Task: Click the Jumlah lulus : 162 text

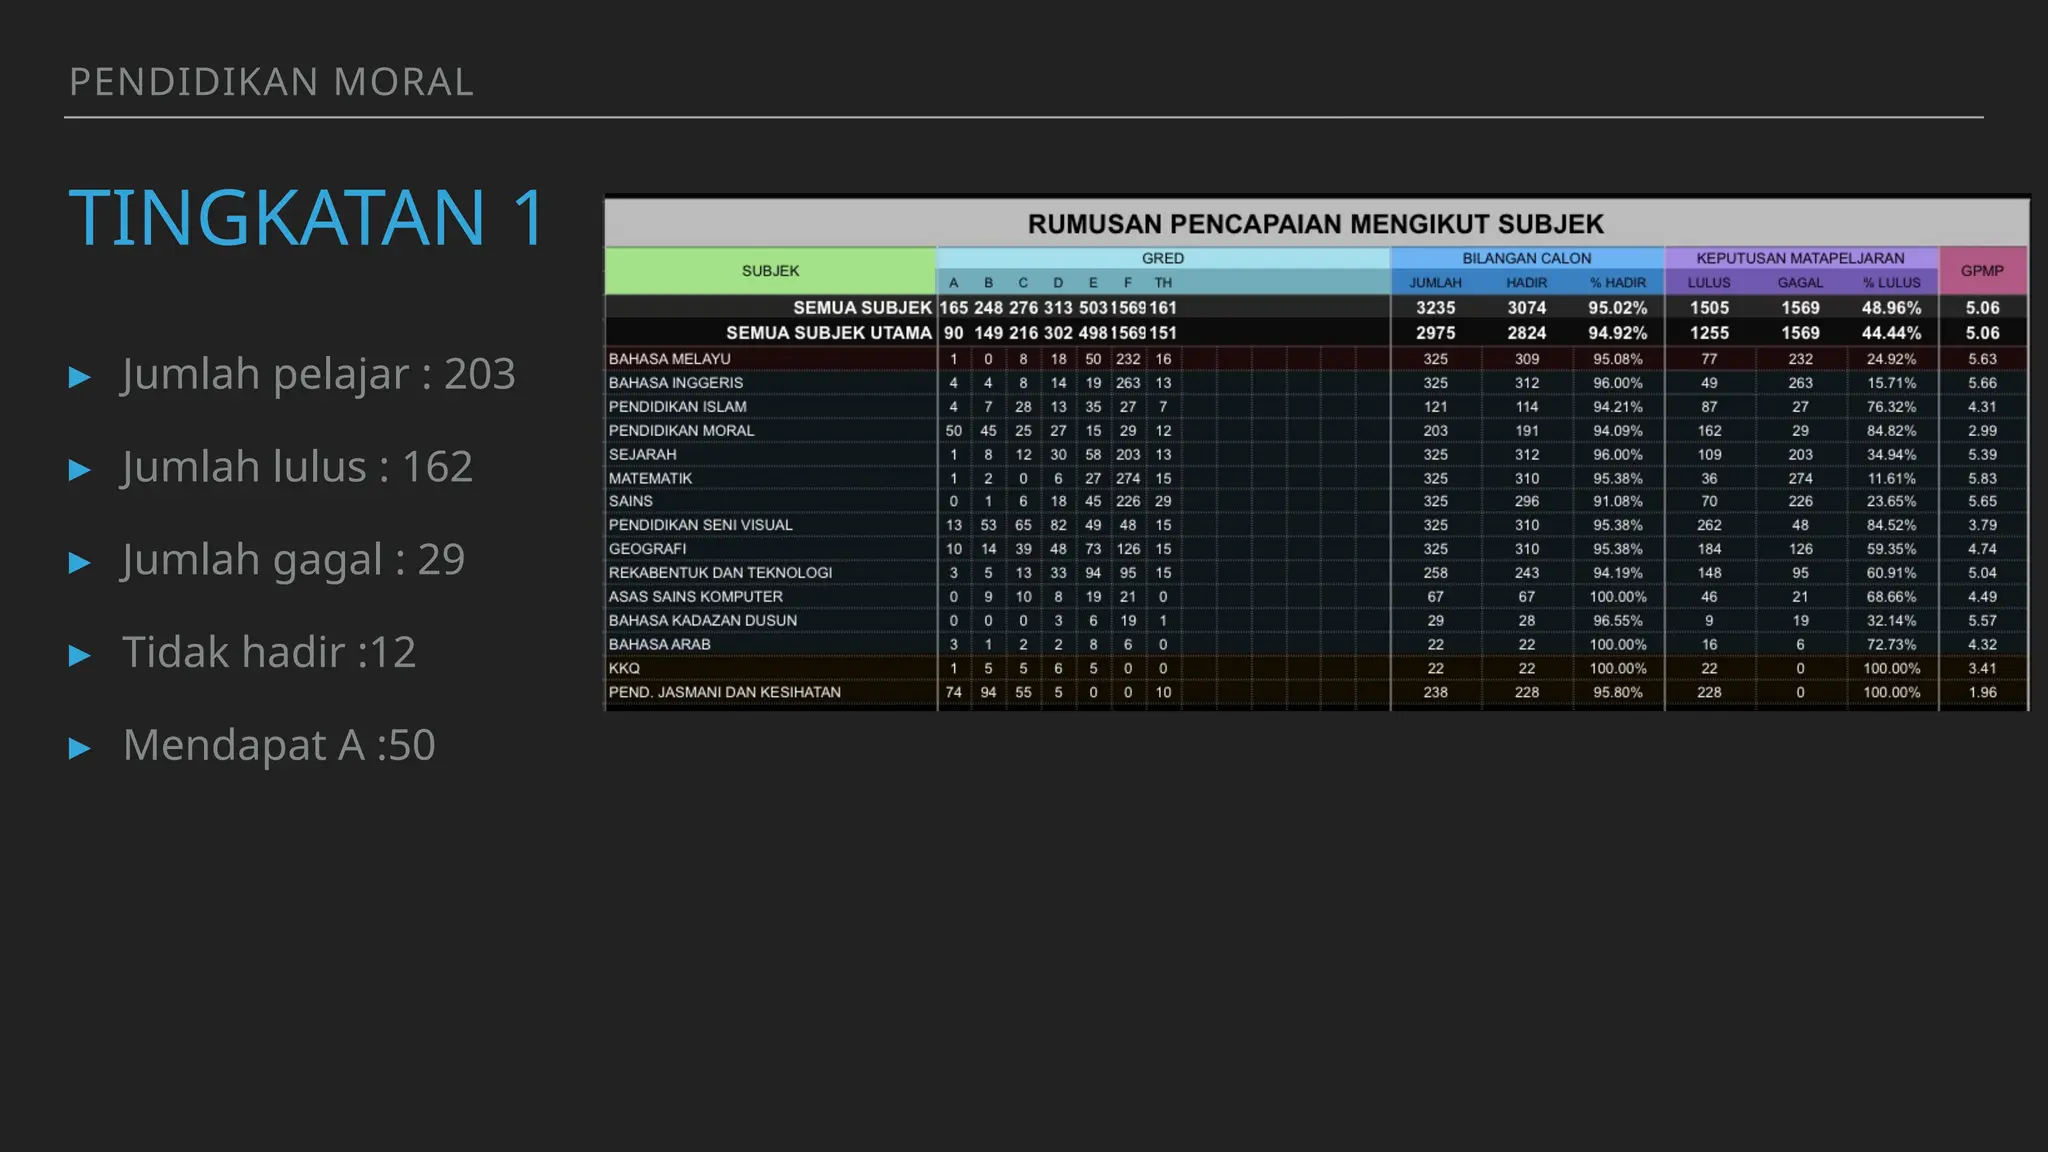Action: pos(297,467)
